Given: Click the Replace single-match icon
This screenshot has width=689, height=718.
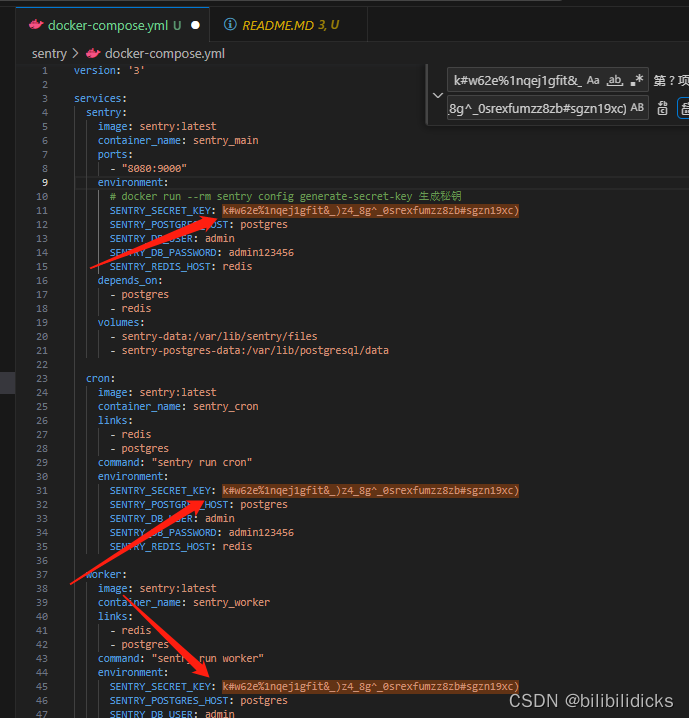Looking at the screenshot, I should click(x=662, y=108).
